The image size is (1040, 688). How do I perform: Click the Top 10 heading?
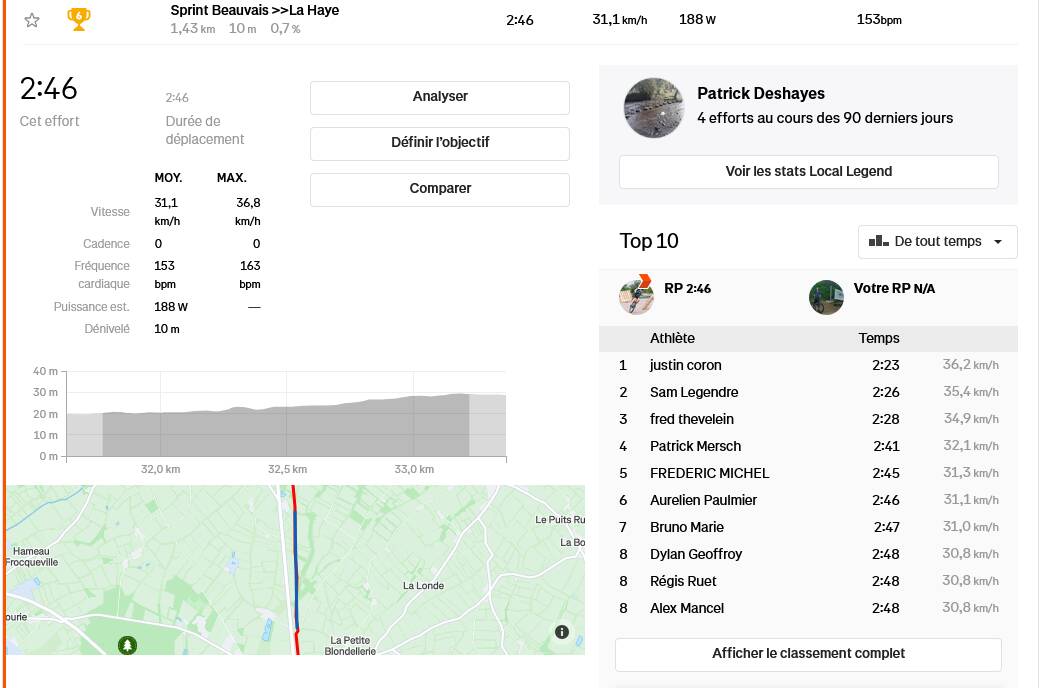649,241
